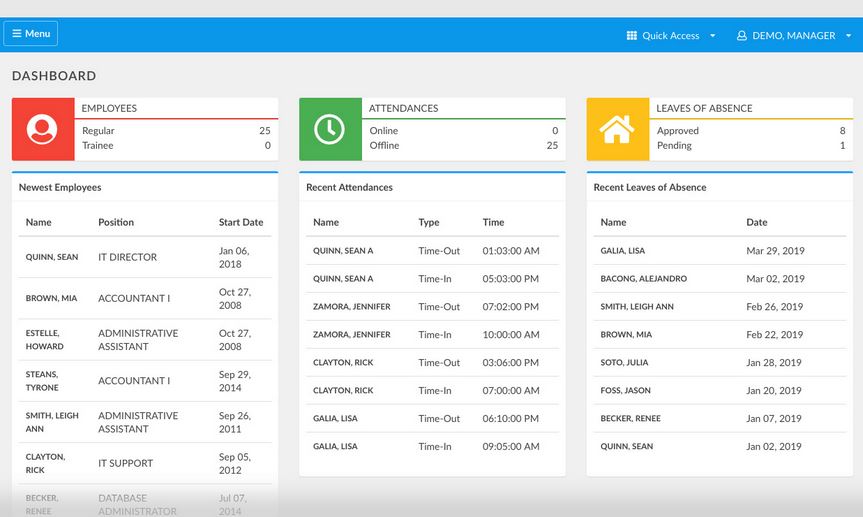Select CLAYTON, RICK Time-Out attendance row
863x517 pixels.
(432, 363)
